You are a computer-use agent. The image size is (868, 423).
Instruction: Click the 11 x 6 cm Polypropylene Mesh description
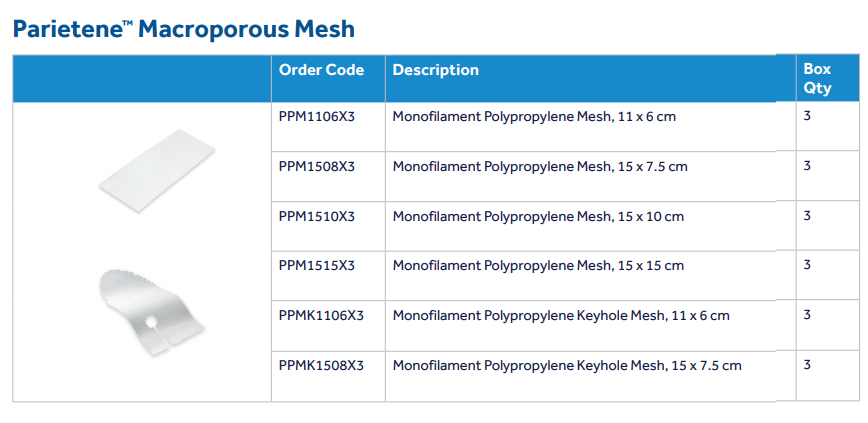(x=534, y=116)
